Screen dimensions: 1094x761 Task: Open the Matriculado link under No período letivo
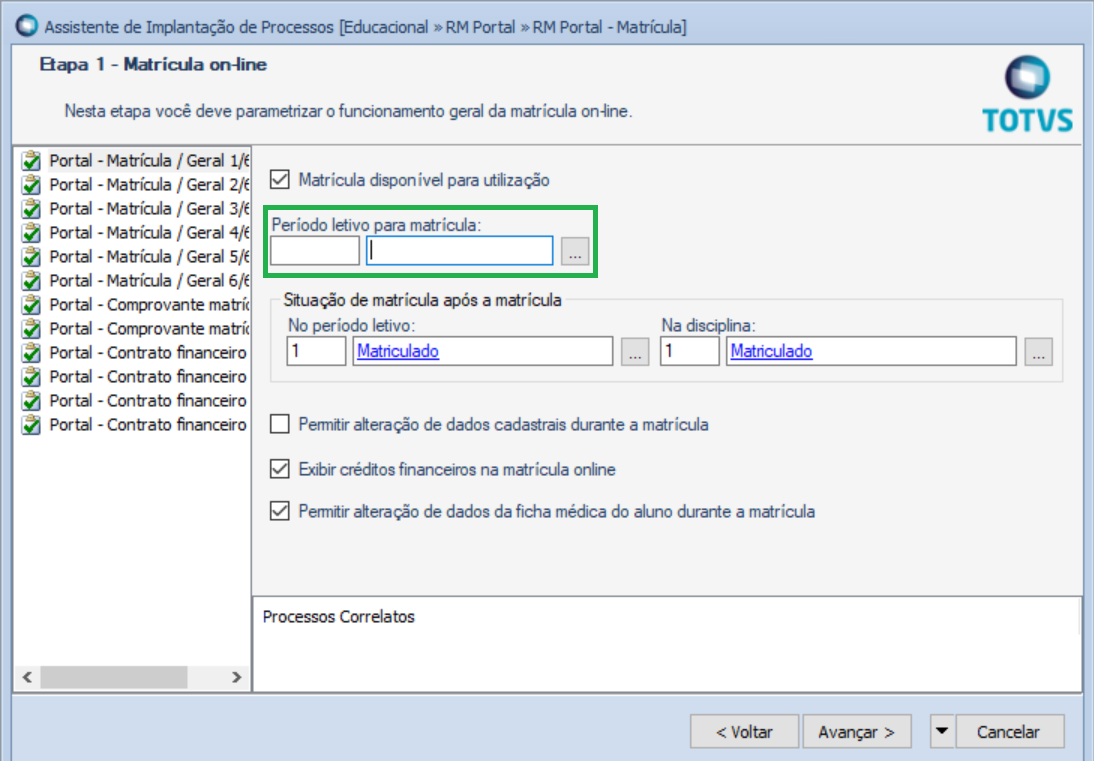(x=398, y=351)
